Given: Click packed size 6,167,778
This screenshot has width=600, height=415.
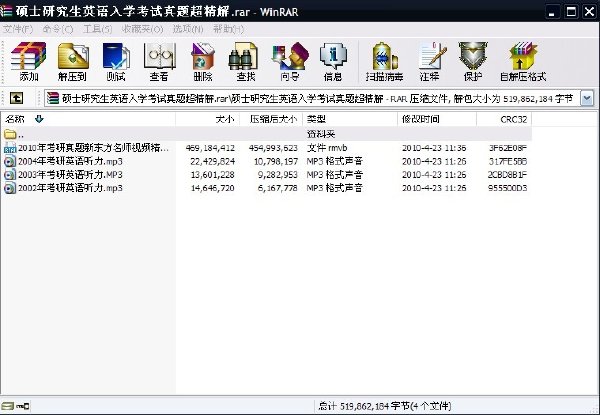Looking at the screenshot, I should click(278, 188).
